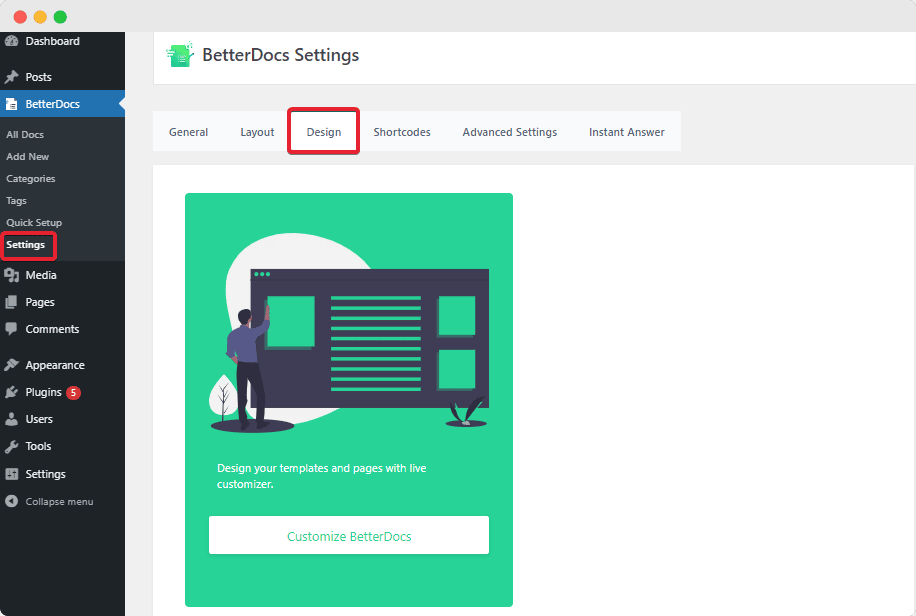Click the customizer illustration image
Viewport: 916px width, 616px height.
[x=349, y=333]
